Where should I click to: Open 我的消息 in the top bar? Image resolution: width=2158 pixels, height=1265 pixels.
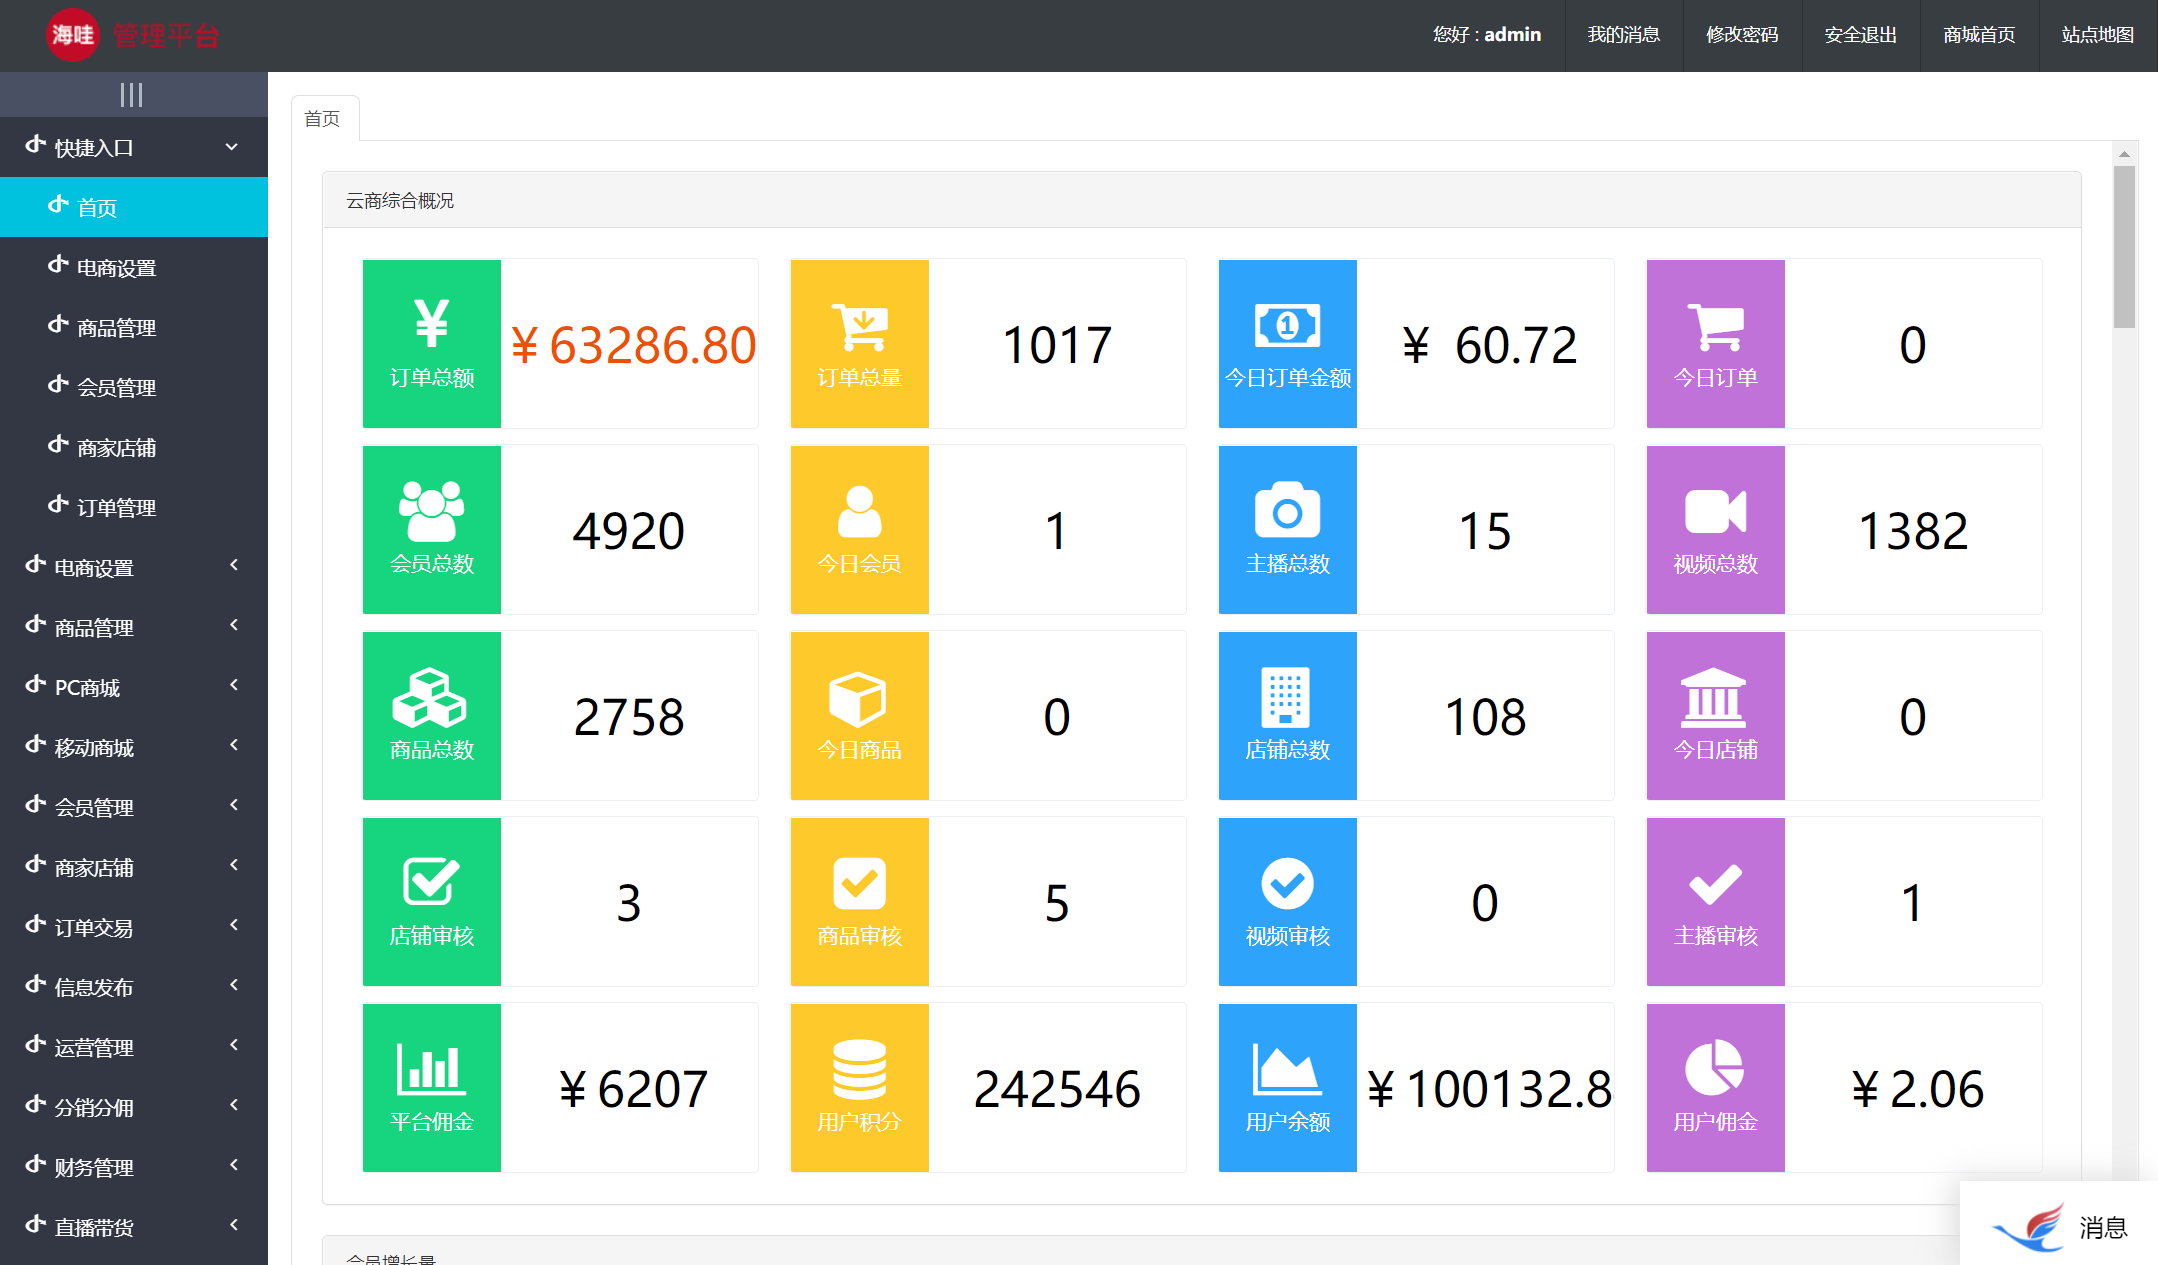tap(1623, 35)
